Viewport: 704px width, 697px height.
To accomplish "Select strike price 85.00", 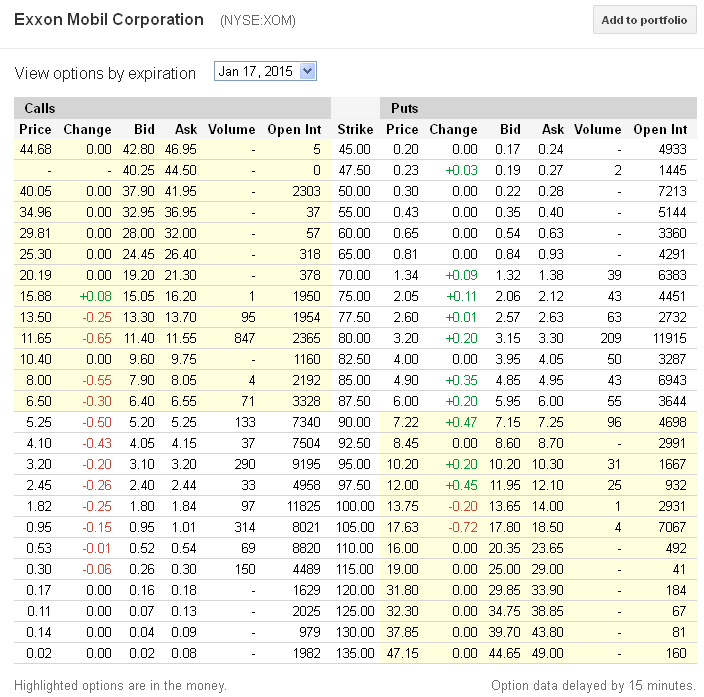I will pos(354,380).
